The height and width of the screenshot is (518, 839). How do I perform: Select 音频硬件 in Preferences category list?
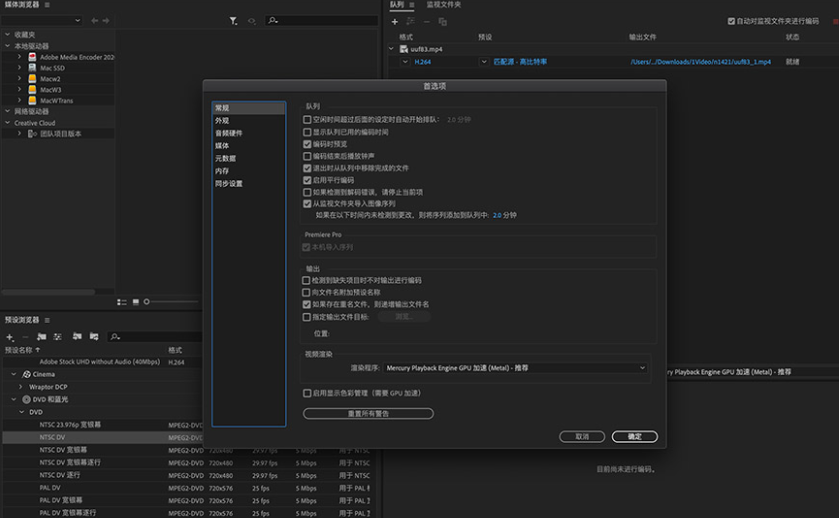[x=249, y=133]
